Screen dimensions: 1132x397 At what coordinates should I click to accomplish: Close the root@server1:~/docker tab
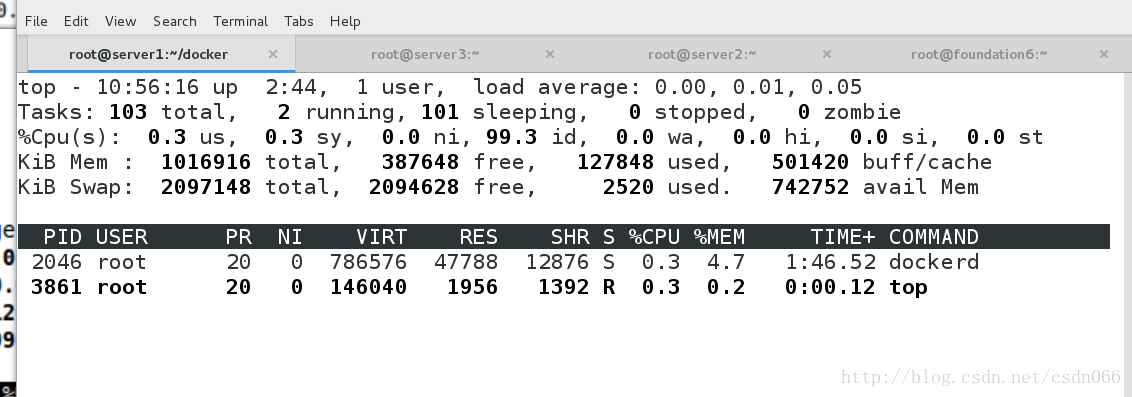pyautogui.click(x=273, y=54)
